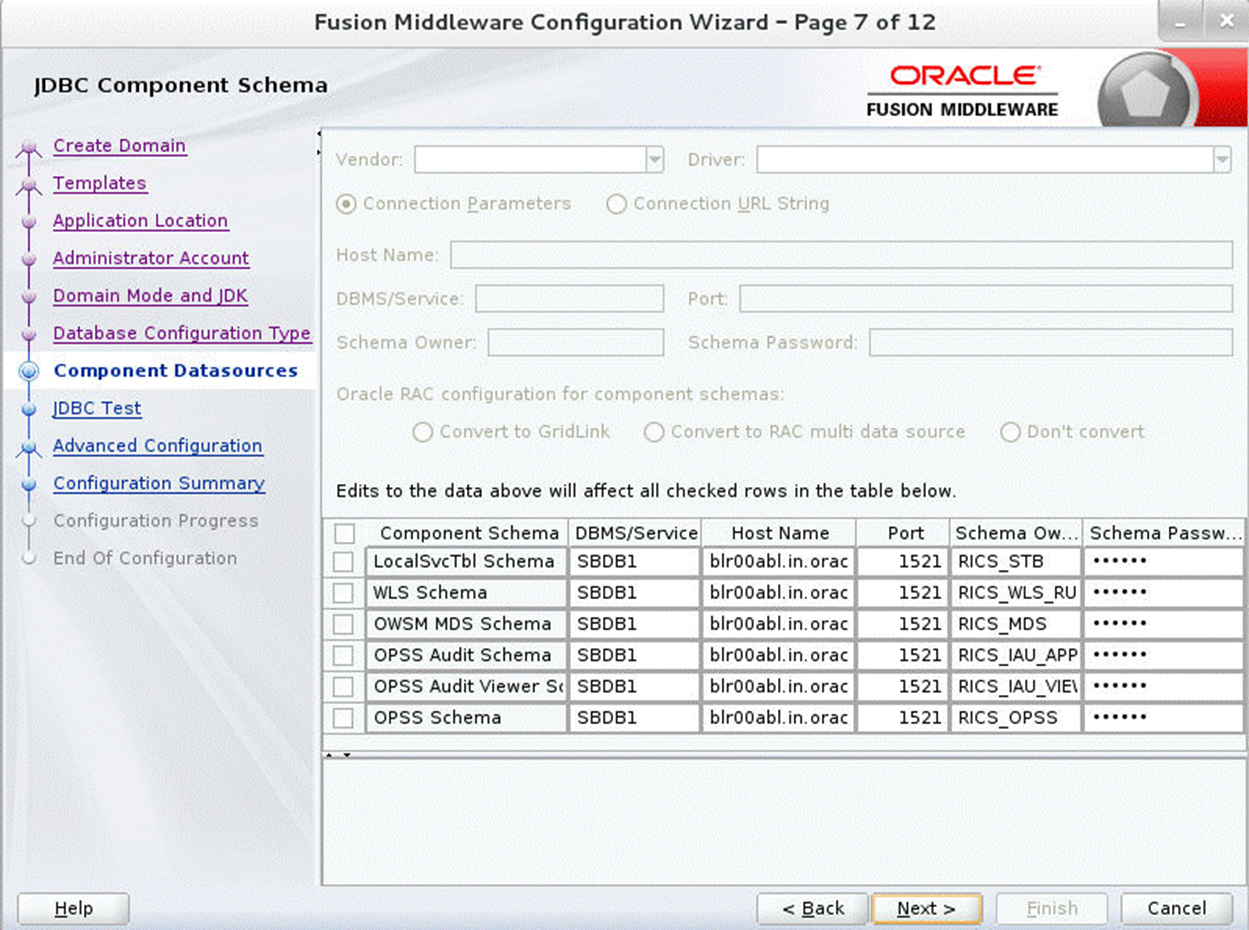Screen dimensions: 1249x930
Task: Click the Create Domain step marker
Action: point(32,146)
